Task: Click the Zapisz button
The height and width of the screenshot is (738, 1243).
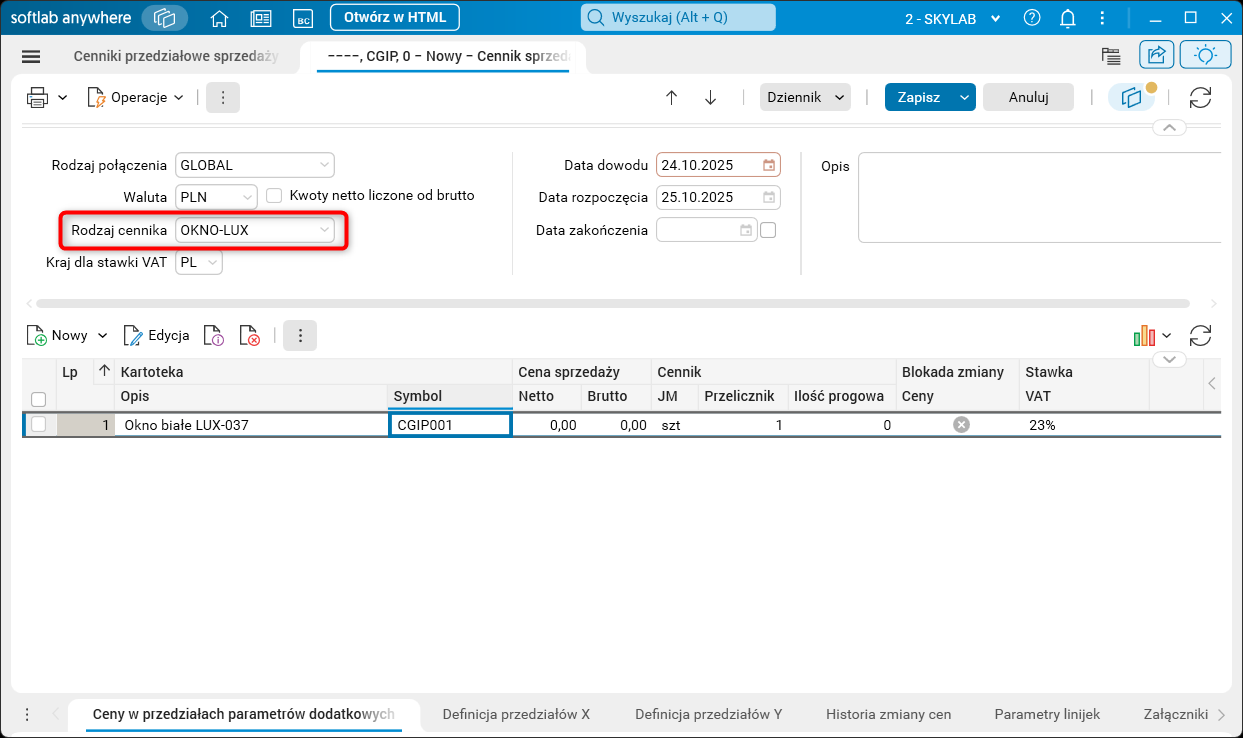Action: [x=919, y=97]
